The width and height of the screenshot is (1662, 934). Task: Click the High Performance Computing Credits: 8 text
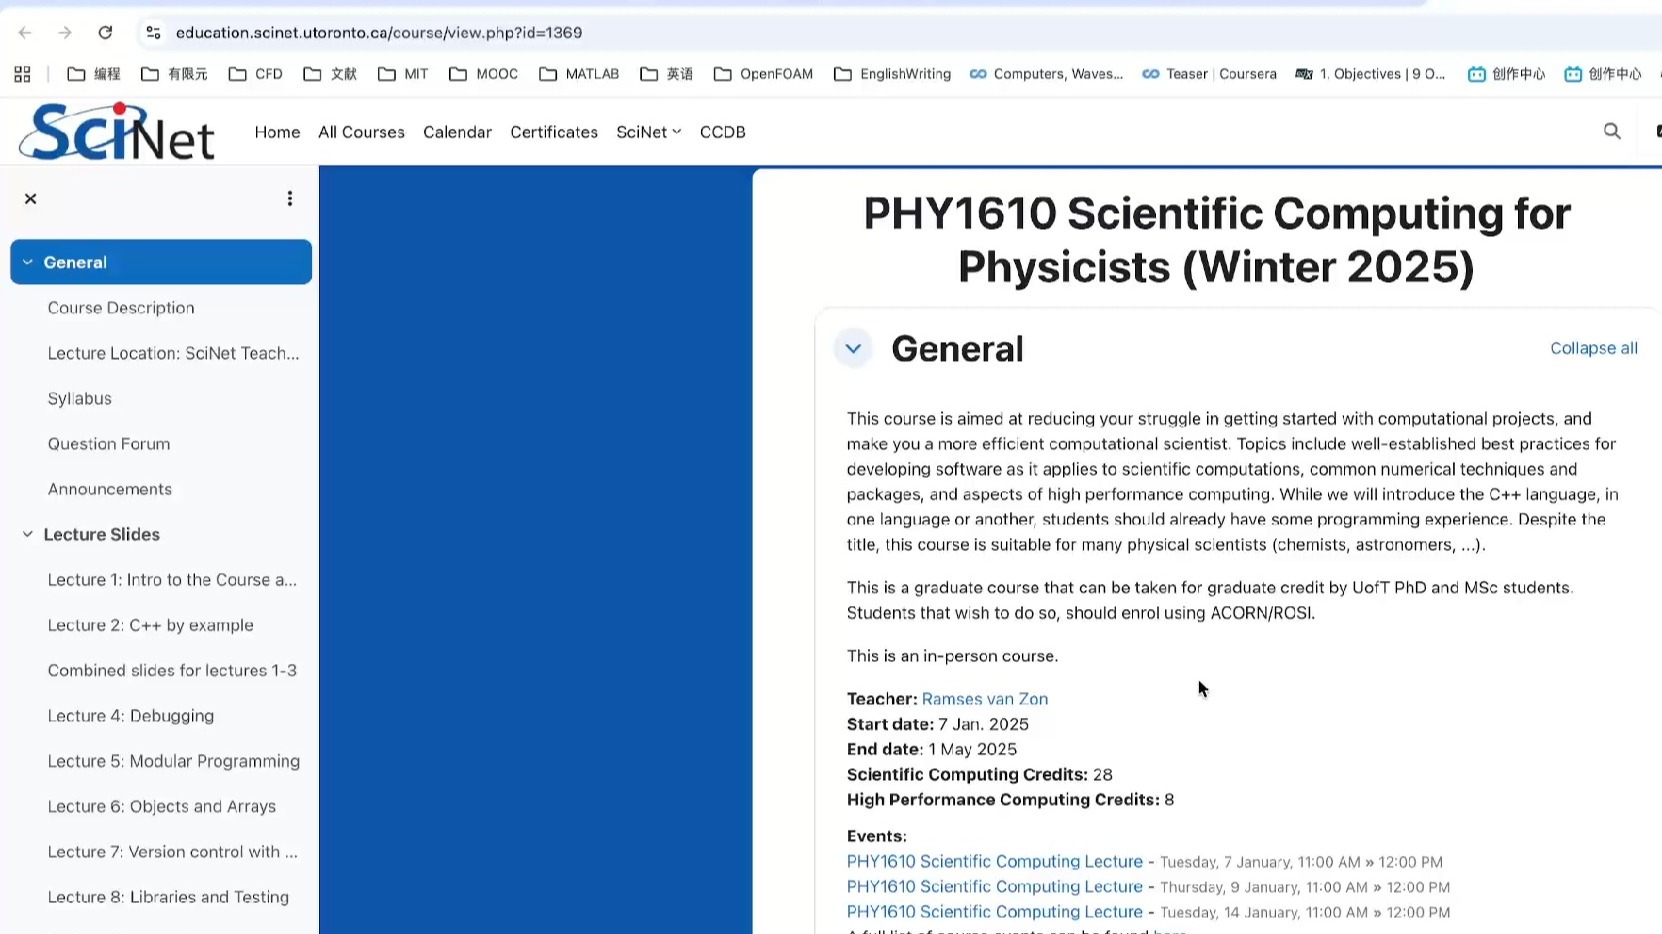1010,799
